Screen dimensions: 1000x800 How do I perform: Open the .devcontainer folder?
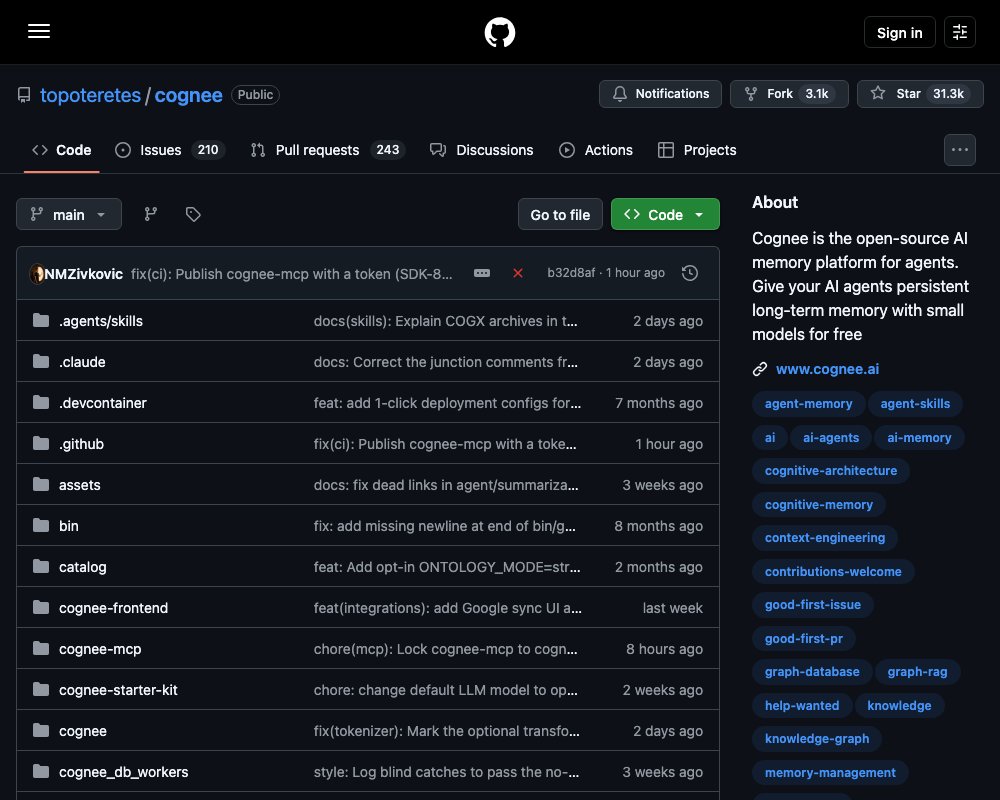103,403
